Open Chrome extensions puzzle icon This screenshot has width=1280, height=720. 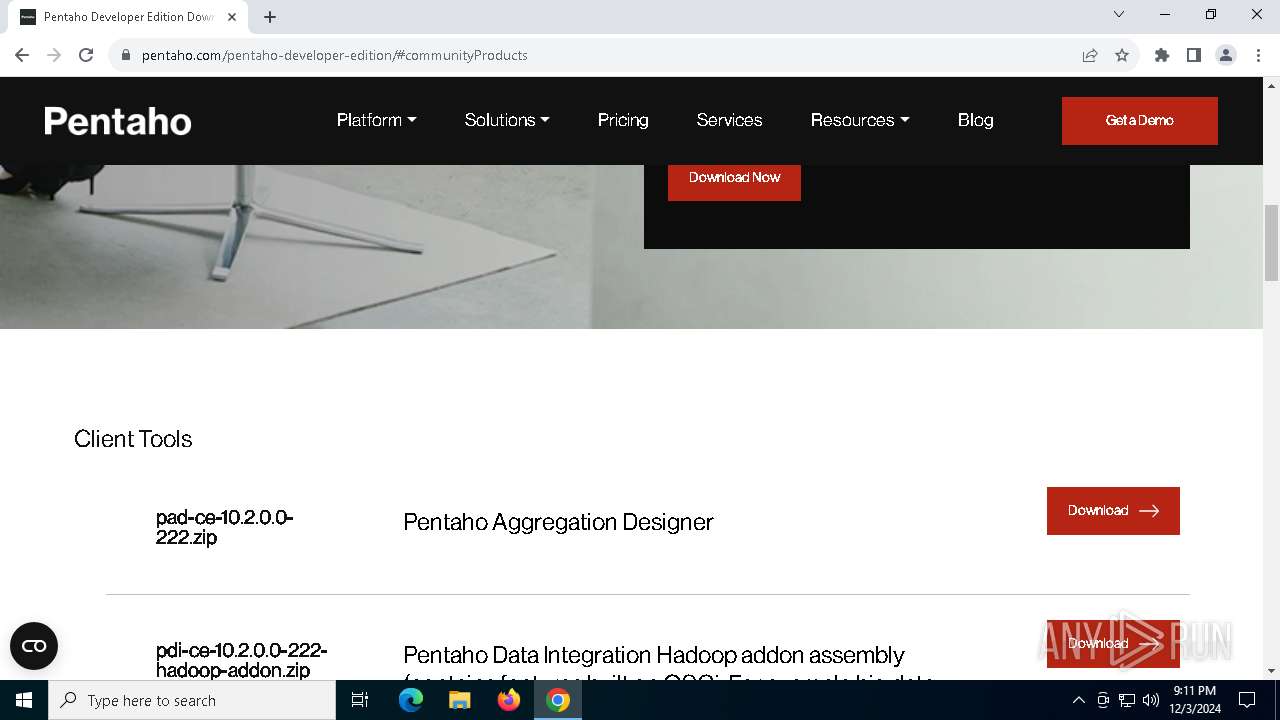click(1162, 55)
